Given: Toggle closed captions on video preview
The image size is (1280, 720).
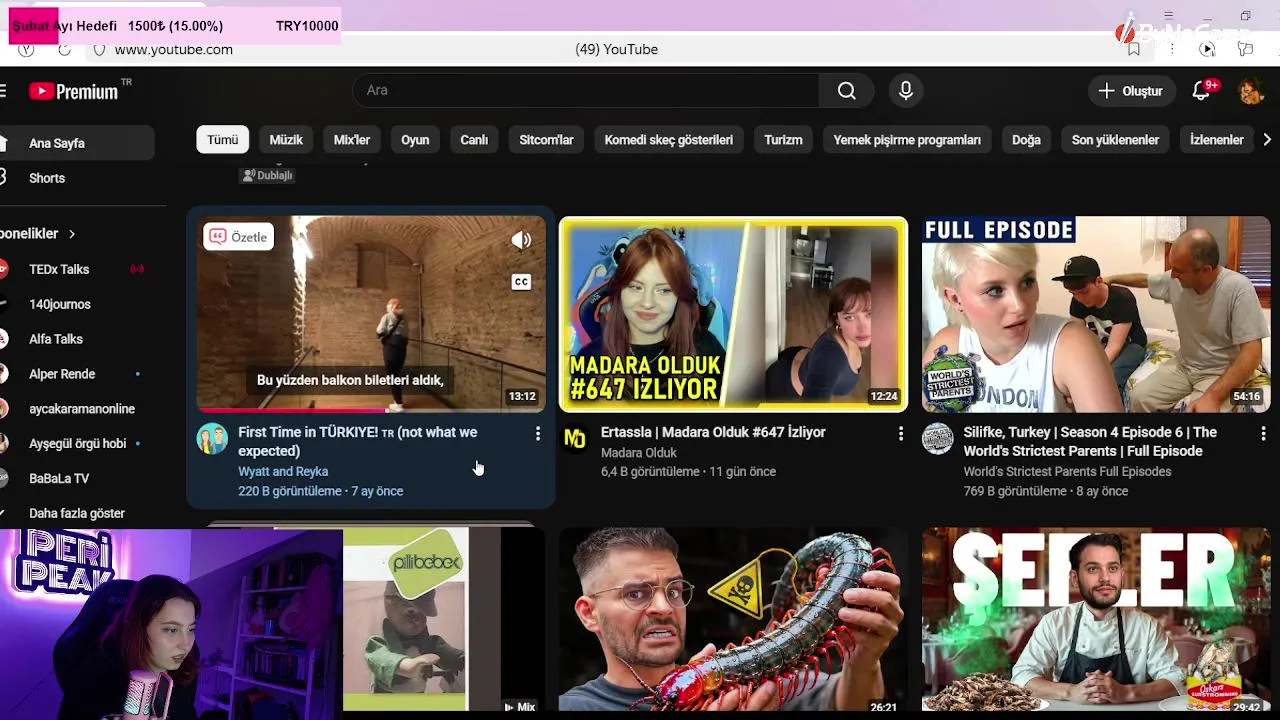Looking at the screenshot, I should point(521,282).
